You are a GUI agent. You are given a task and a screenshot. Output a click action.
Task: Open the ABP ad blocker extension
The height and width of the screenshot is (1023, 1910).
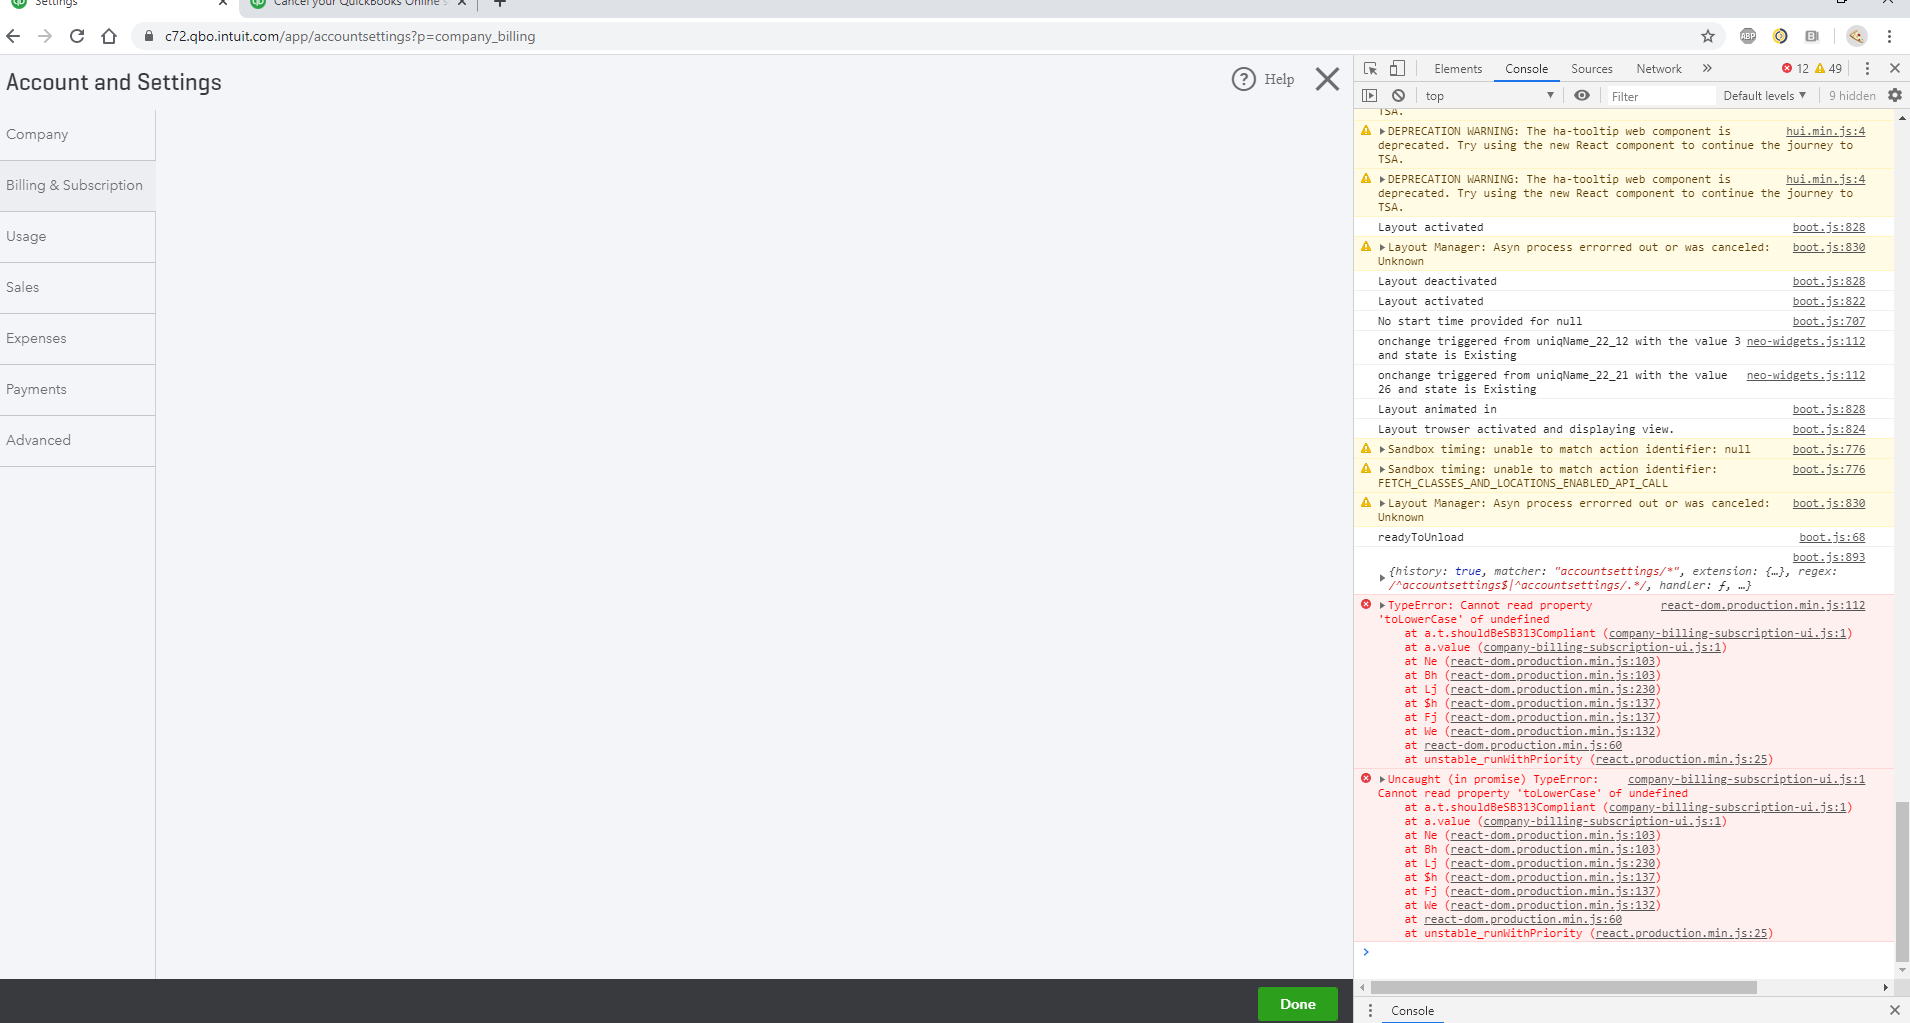tap(1748, 36)
